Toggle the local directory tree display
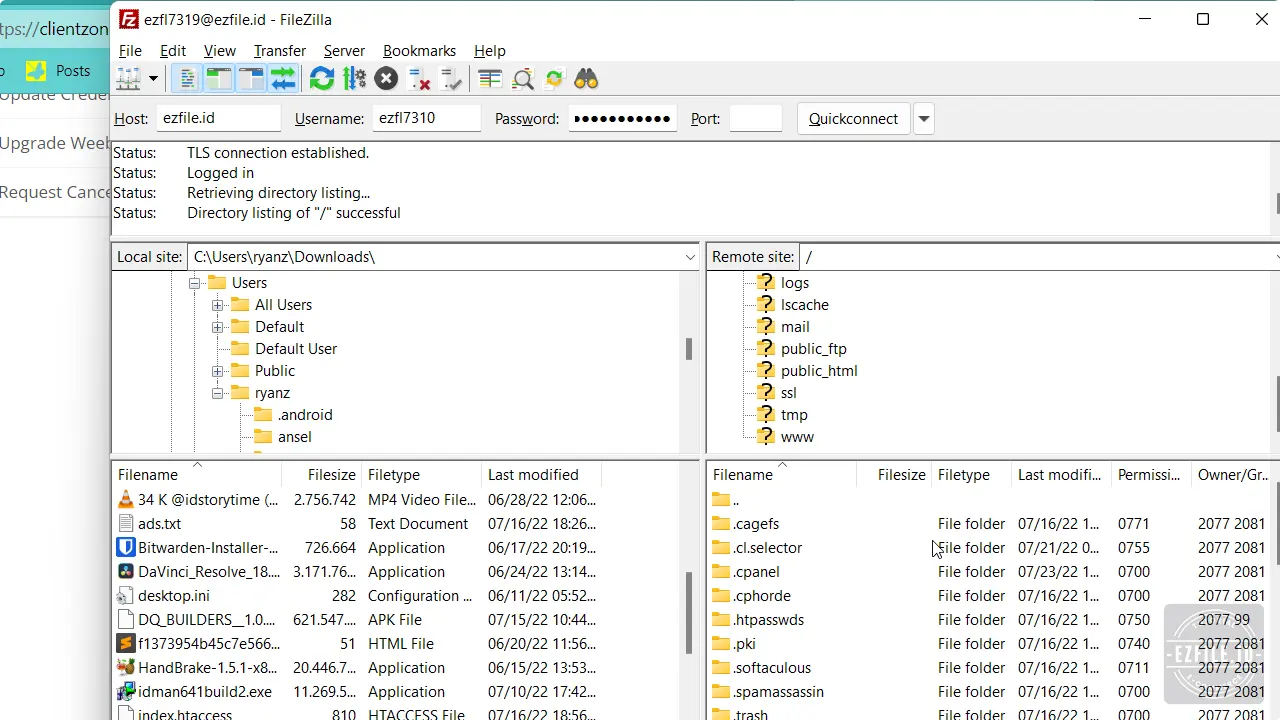The height and width of the screenshot is (720, 1280). point(219,79)
